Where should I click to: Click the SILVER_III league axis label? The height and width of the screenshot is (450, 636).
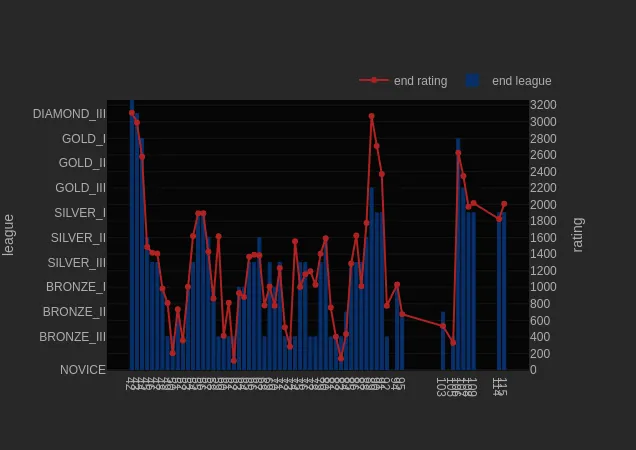(x=77, y=263)
